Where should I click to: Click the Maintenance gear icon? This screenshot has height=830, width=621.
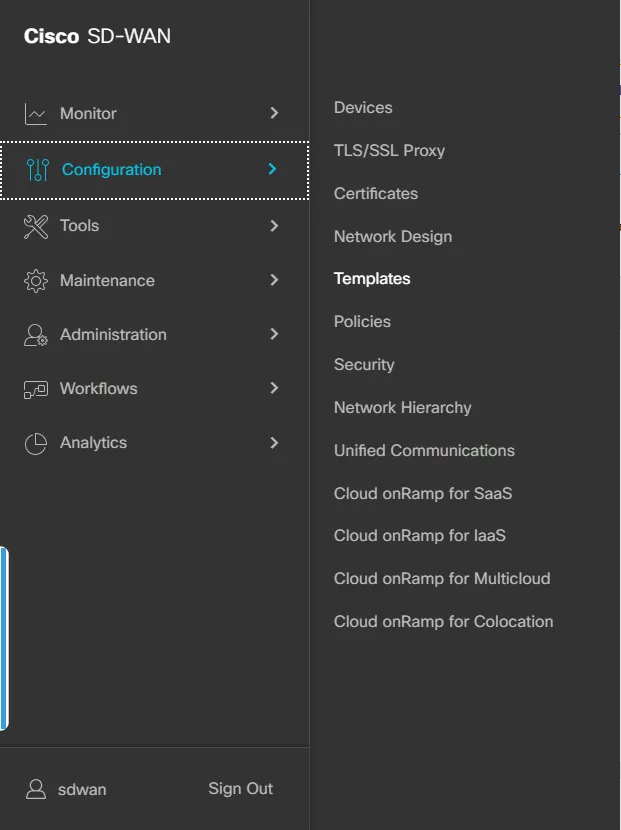(x=38, y=280)
